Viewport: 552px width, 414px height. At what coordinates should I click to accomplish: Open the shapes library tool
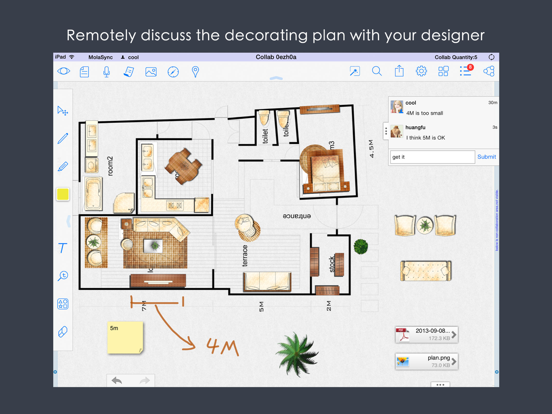click(x=63, y=303)
